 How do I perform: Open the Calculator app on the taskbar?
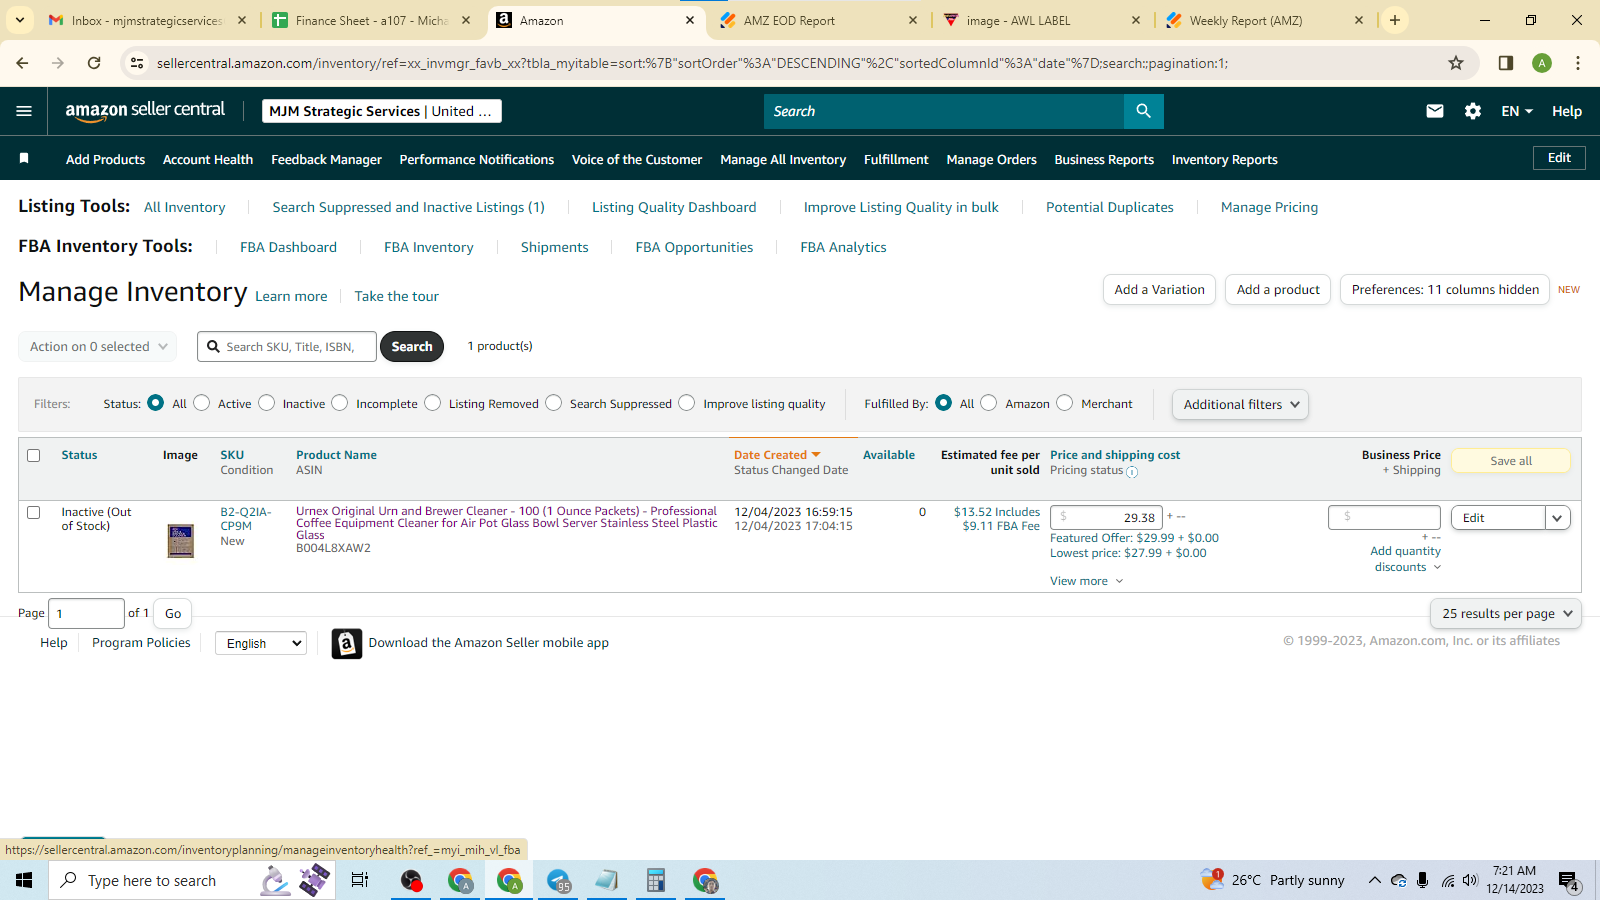tap(656, 880)
